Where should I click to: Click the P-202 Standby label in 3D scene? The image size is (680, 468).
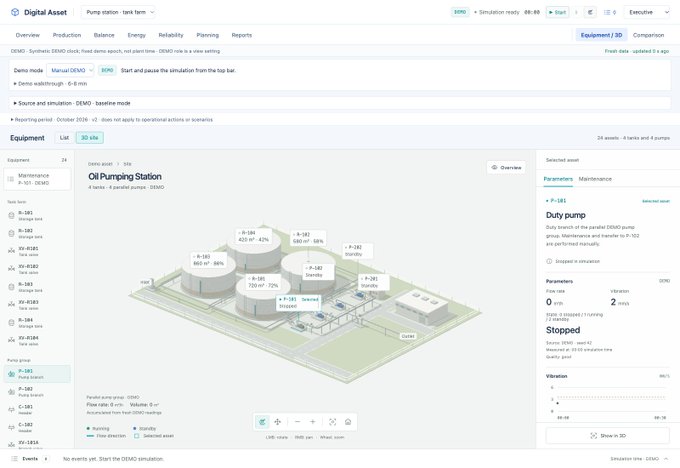pyautogui.click(x=358, y=250)
